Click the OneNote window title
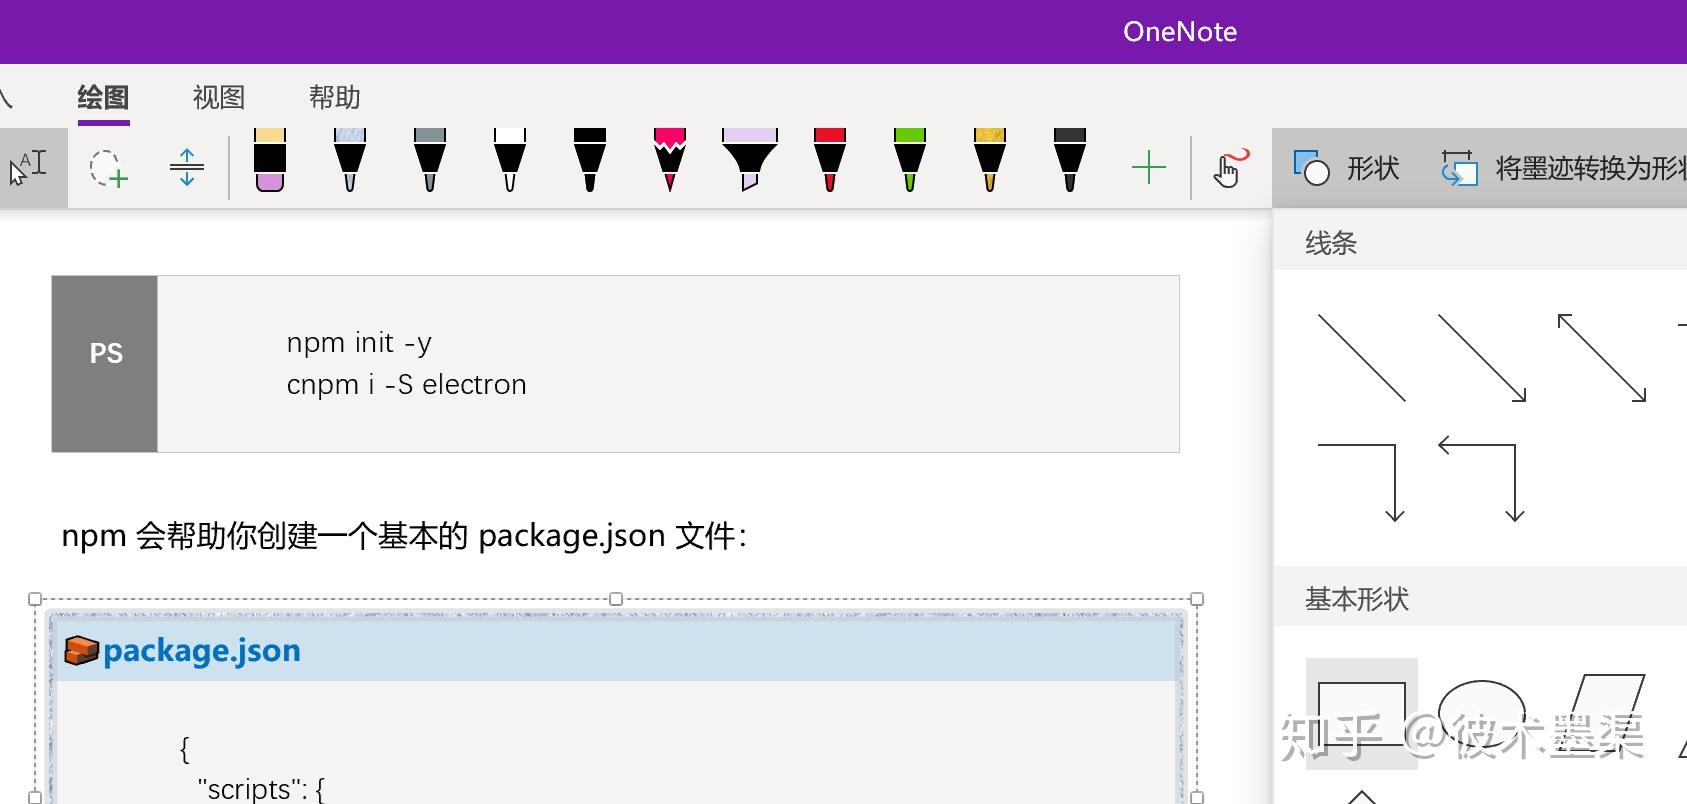The width and height of the screenshot is (1687, 804). 1180,32
